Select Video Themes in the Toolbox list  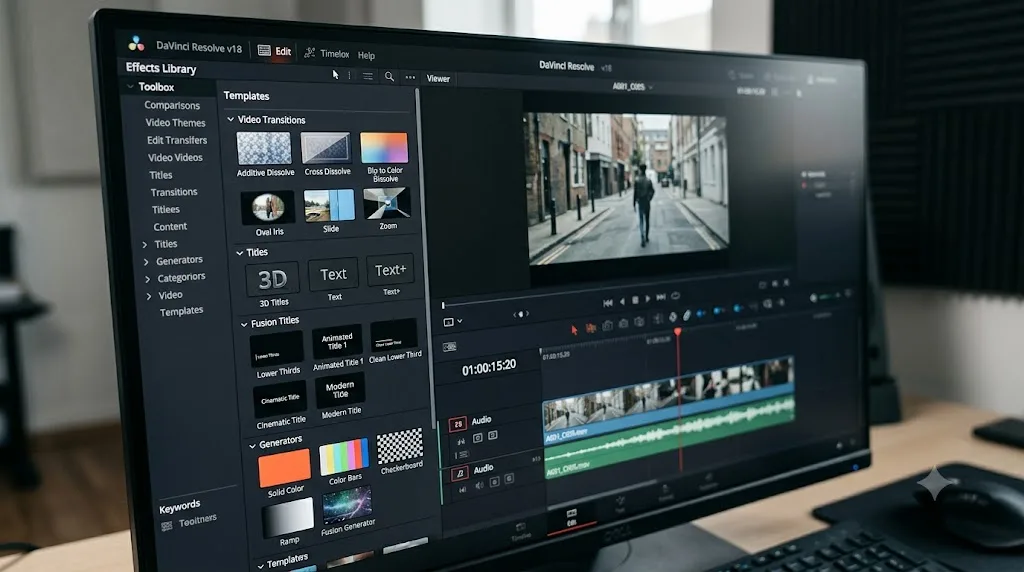coord(175,123)
